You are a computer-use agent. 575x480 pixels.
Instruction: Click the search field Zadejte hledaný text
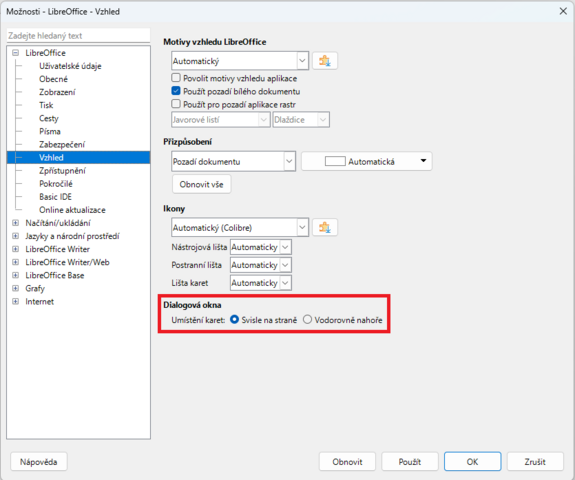pos(78,36)
